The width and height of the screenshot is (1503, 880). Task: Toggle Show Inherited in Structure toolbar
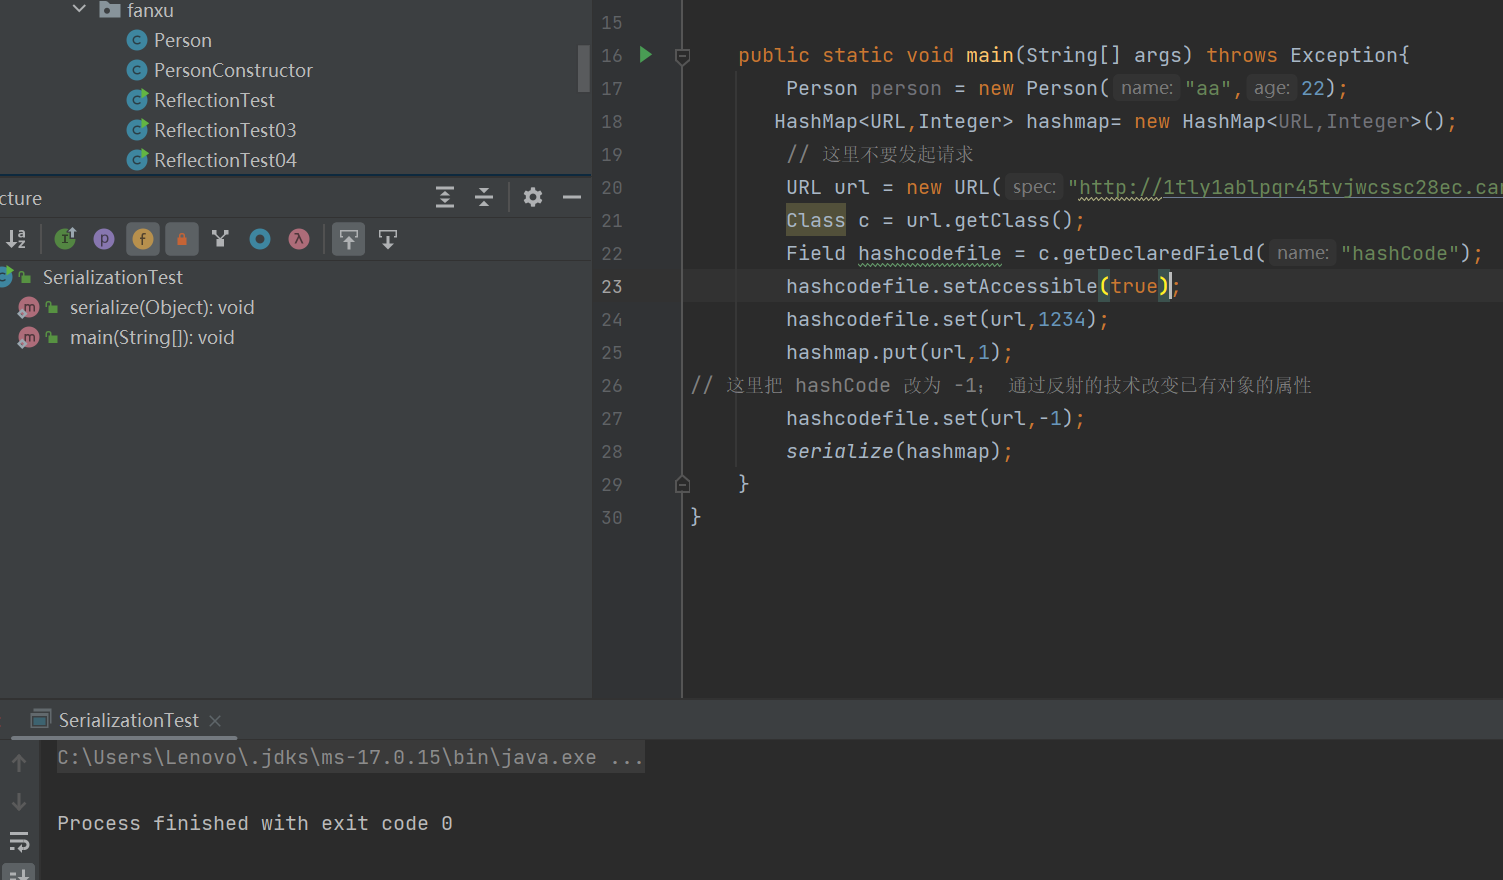pyautogui.click(x=65, y=239)
